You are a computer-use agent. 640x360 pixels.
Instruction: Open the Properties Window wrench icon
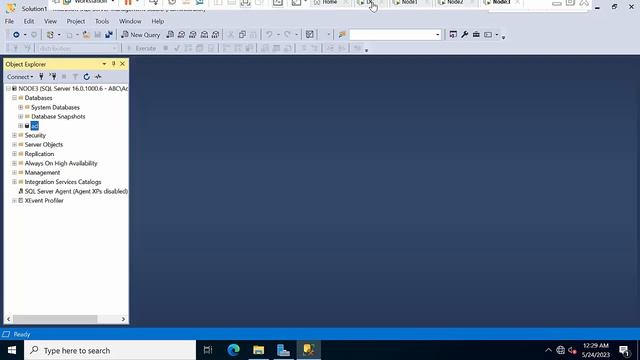pos(464,35)
